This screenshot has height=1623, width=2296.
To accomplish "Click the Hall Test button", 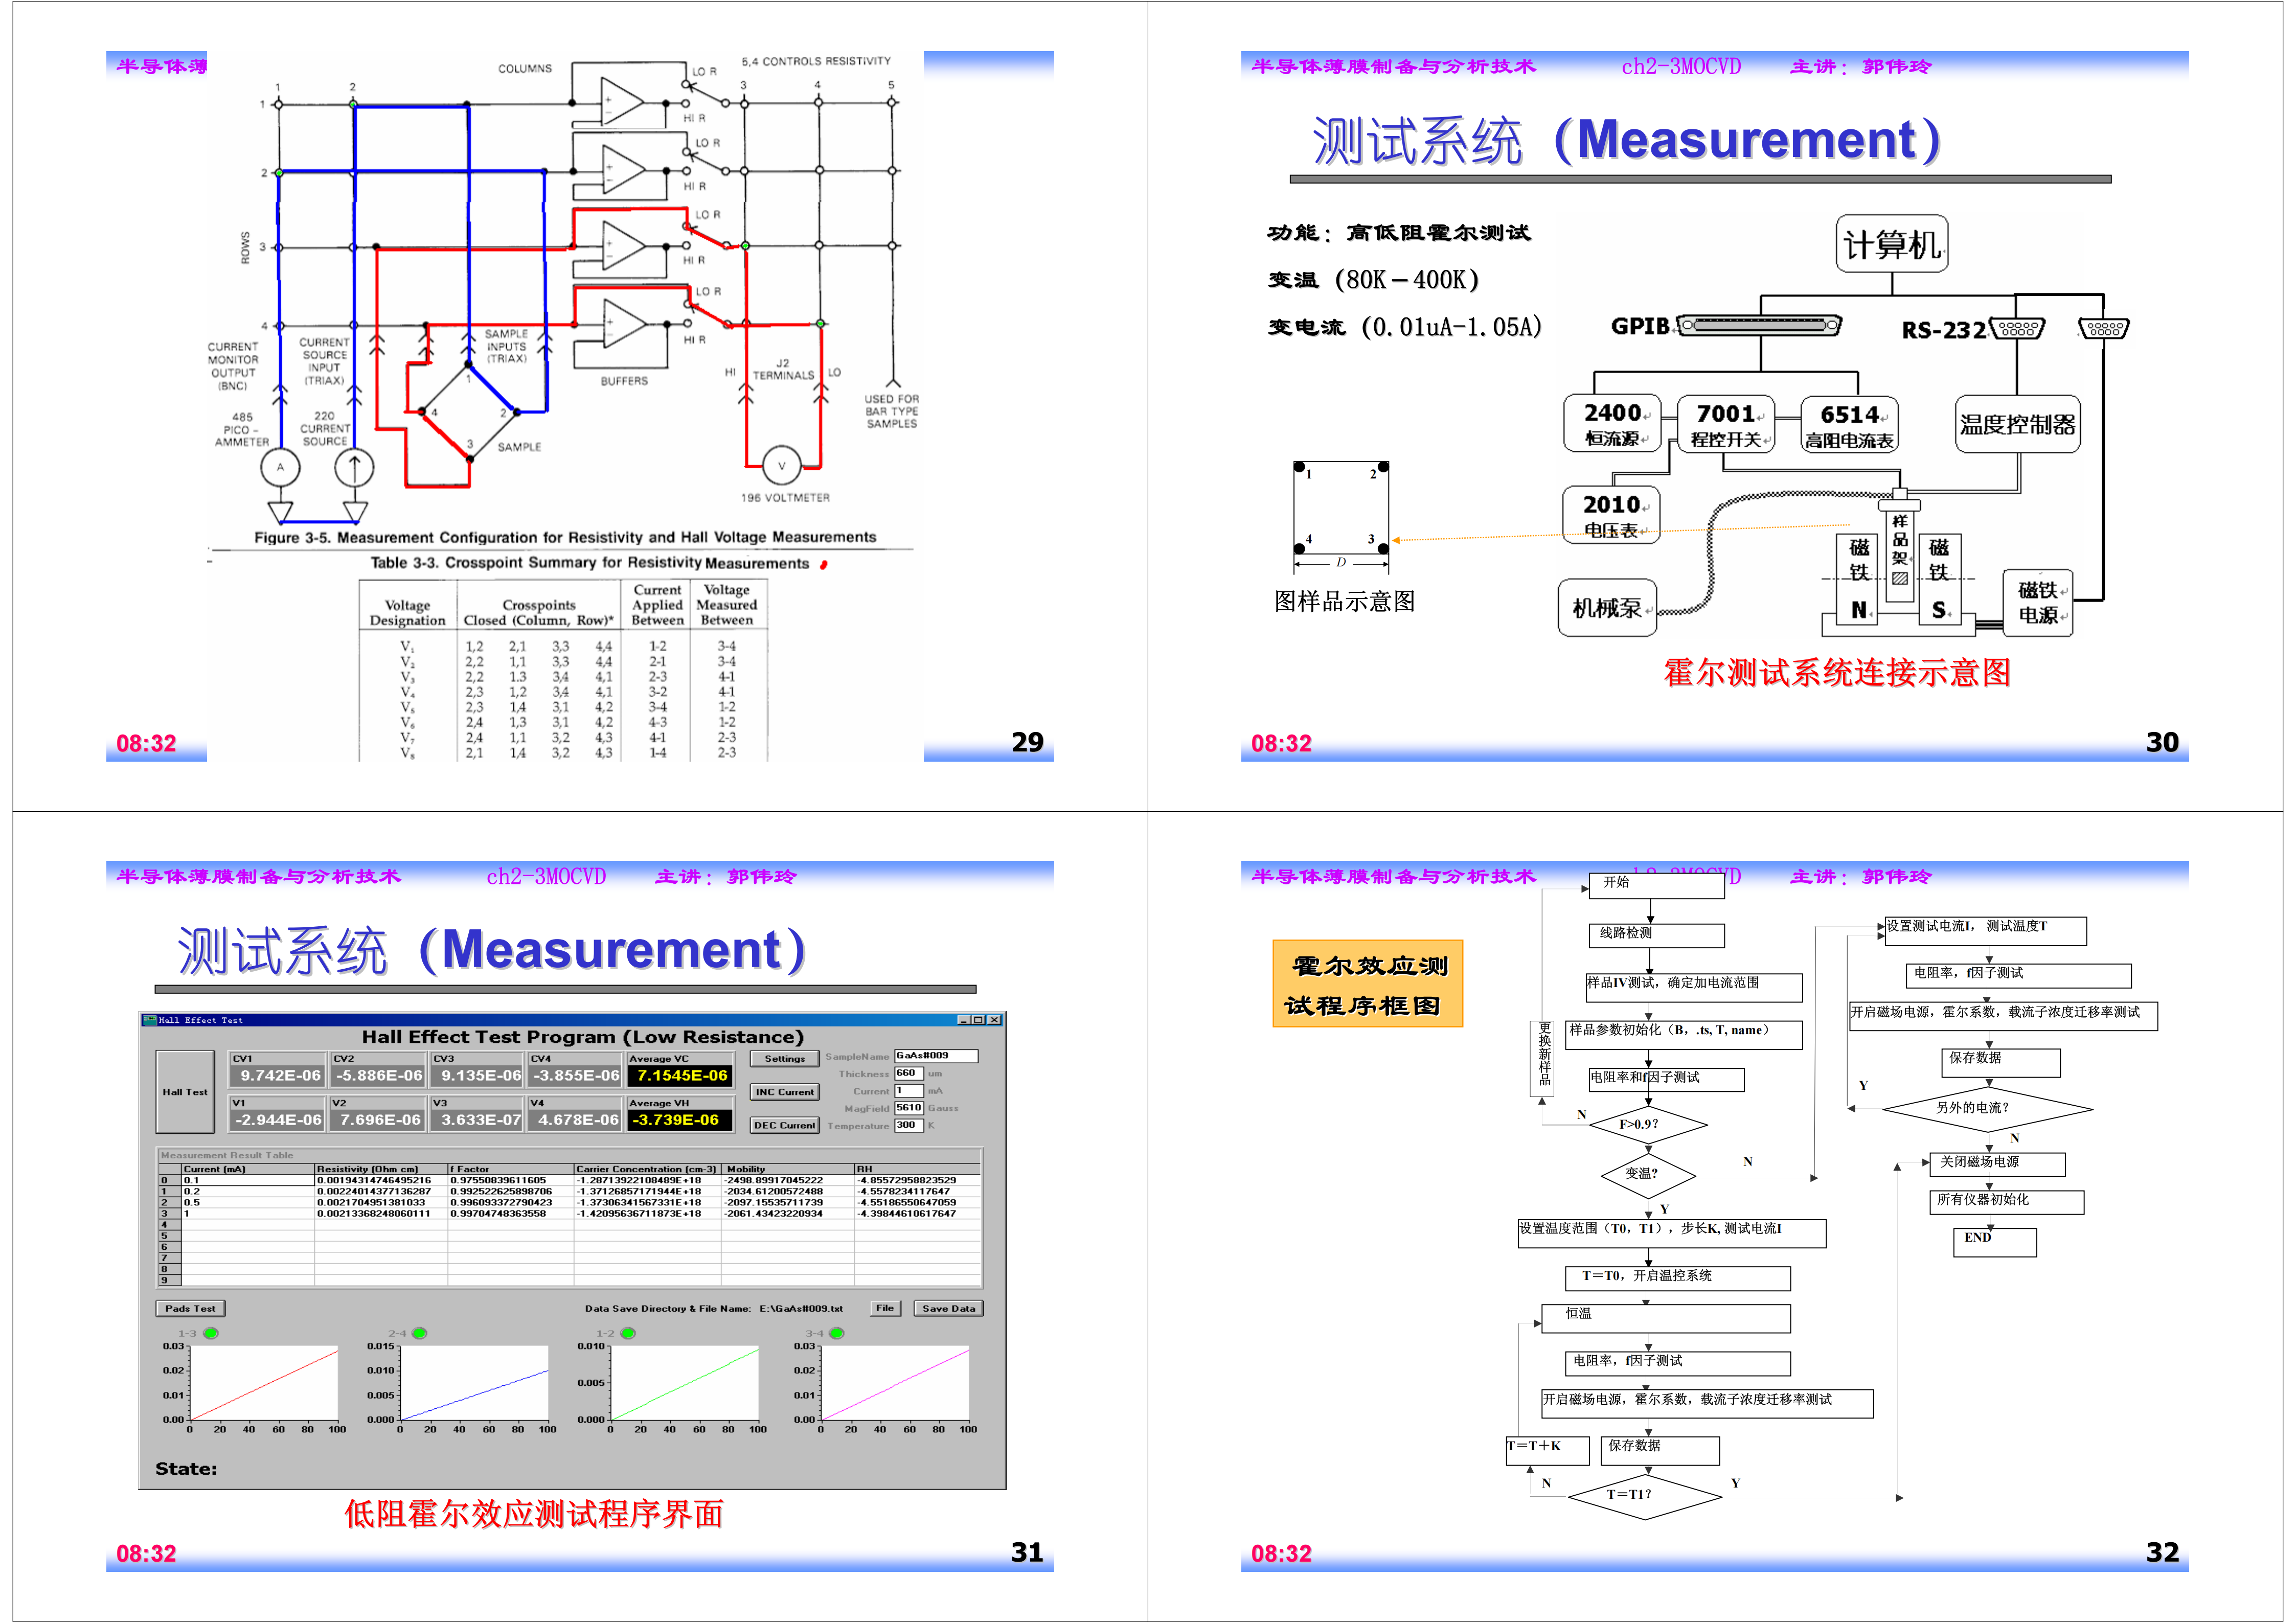I will click(185, 1091).
